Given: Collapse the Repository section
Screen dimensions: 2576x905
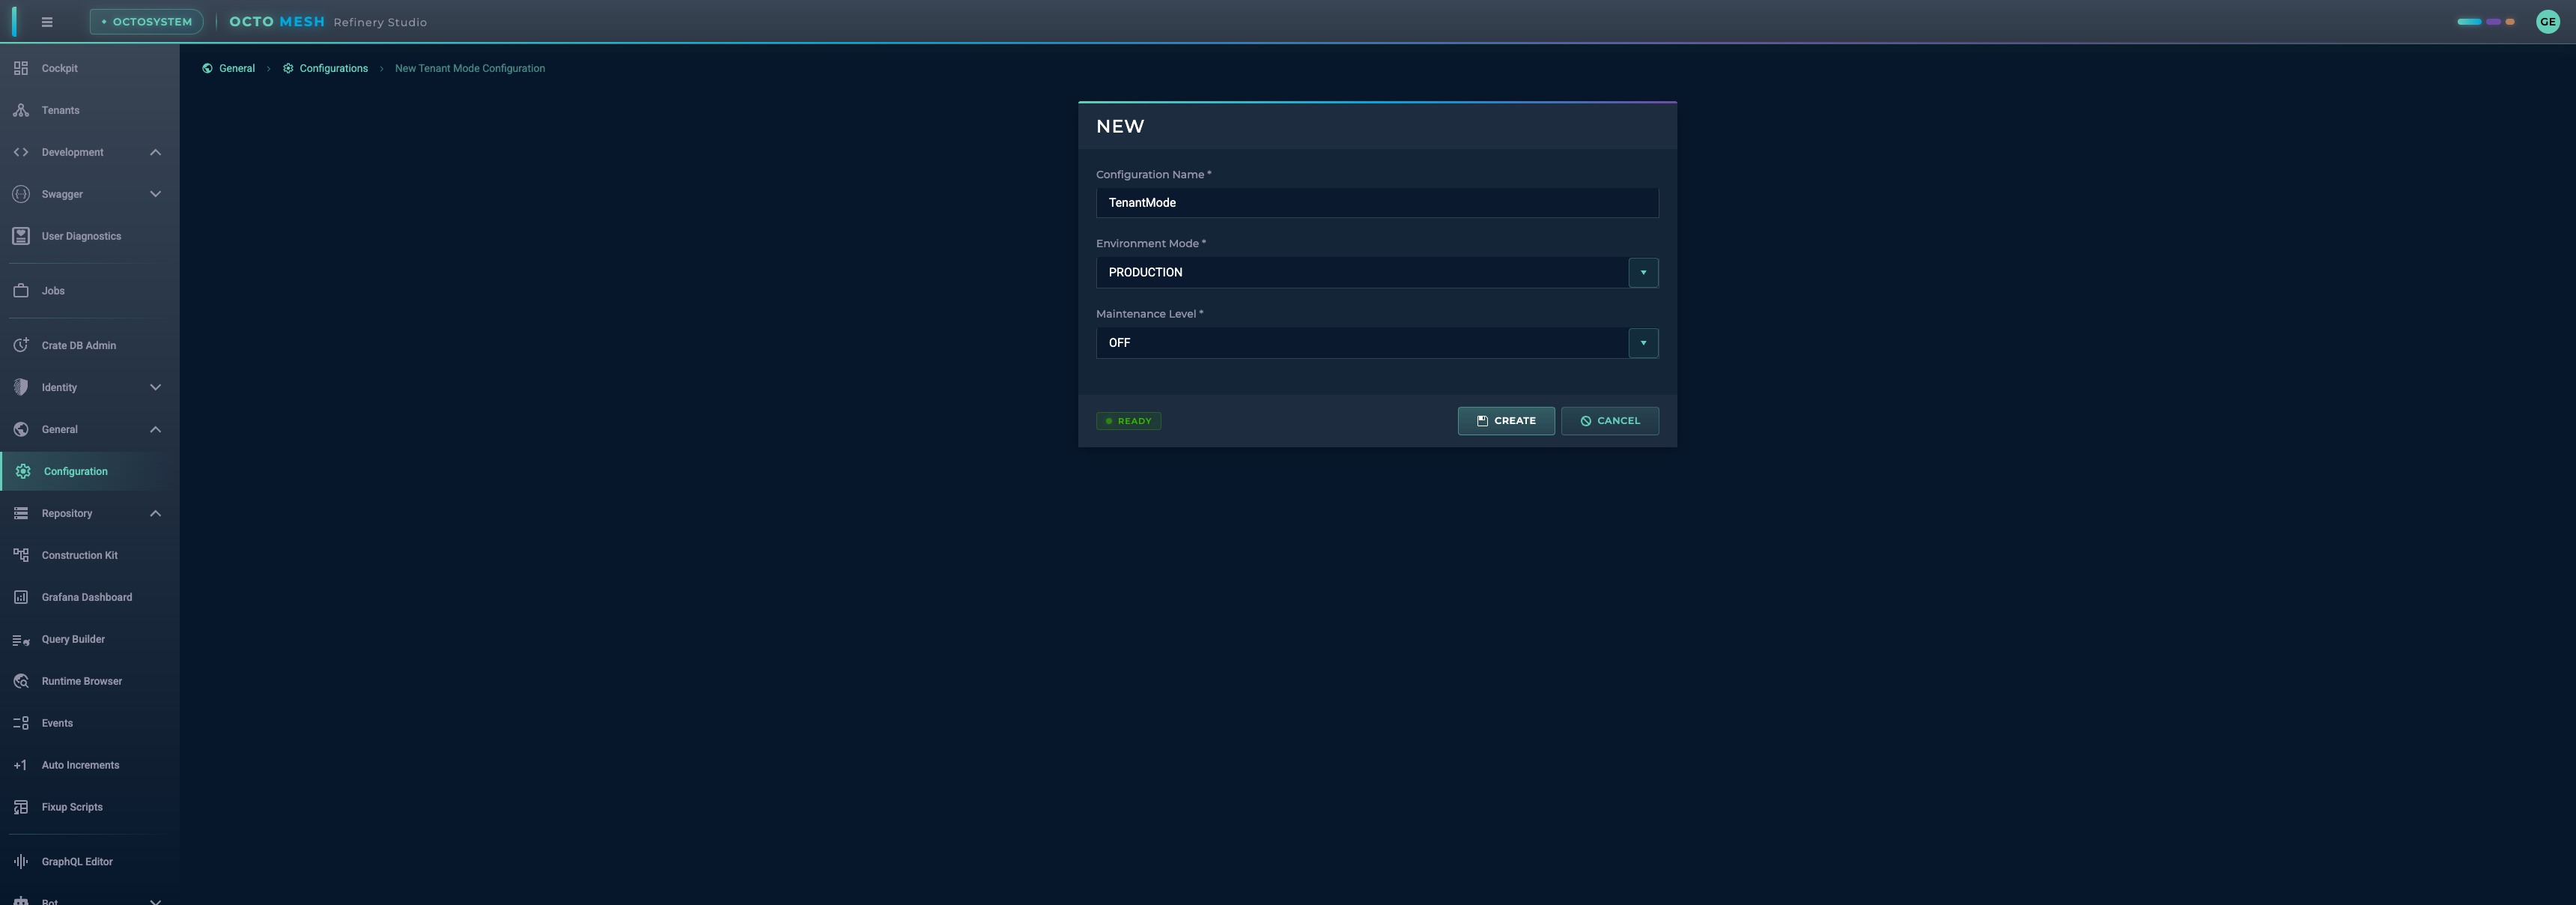Looking at the screenshot, I should (x=155, y=513).
